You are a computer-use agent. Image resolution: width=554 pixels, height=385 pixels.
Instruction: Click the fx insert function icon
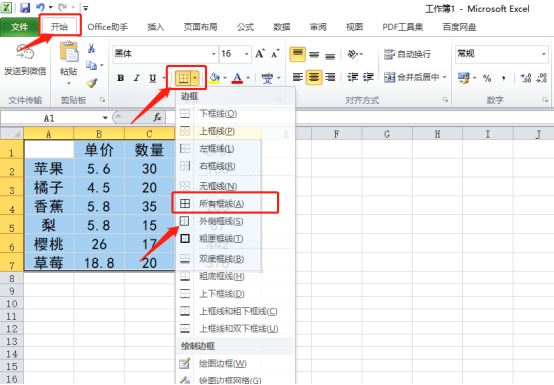tap(158, 118)
